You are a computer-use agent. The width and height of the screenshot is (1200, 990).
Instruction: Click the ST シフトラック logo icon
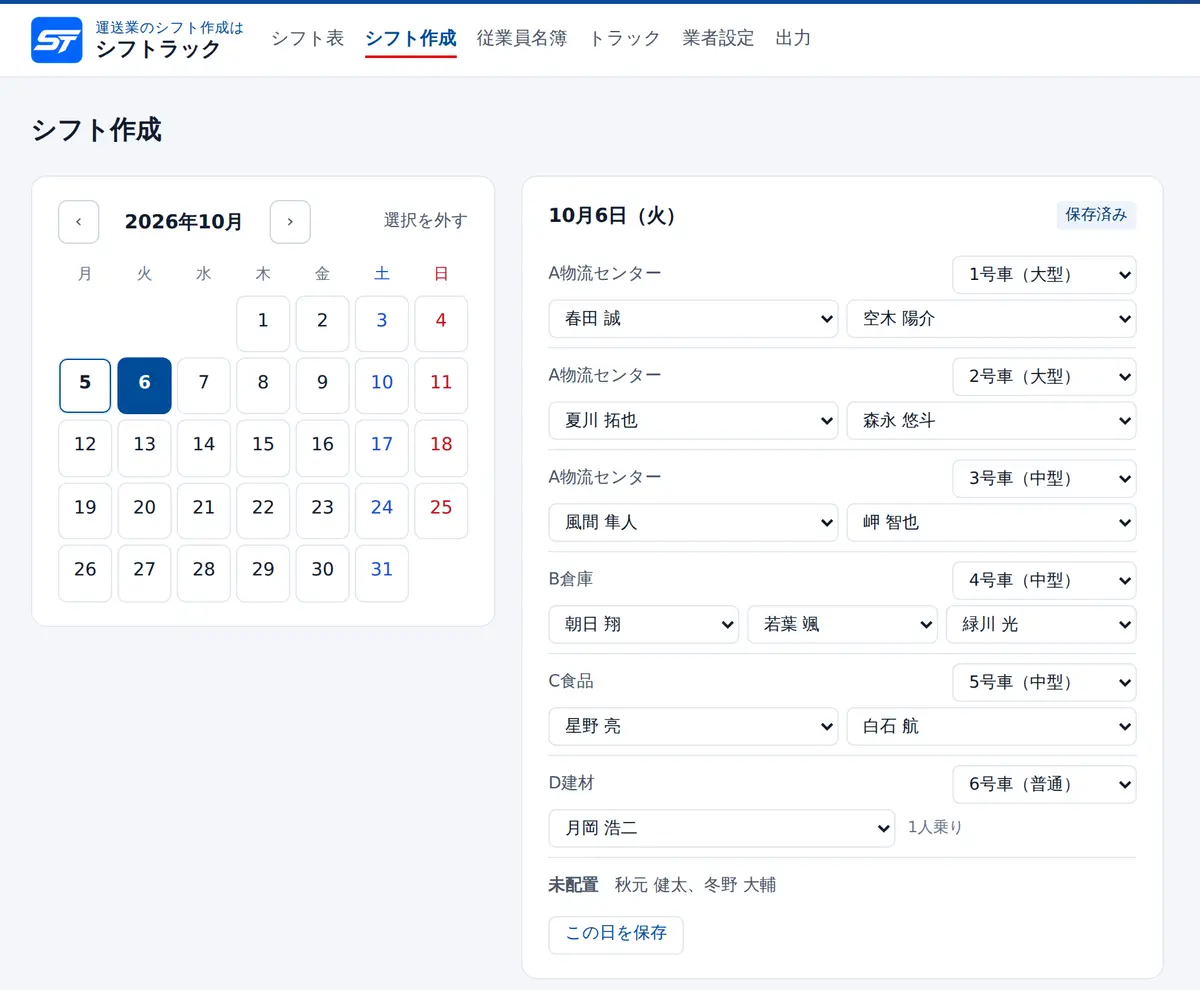57,40
